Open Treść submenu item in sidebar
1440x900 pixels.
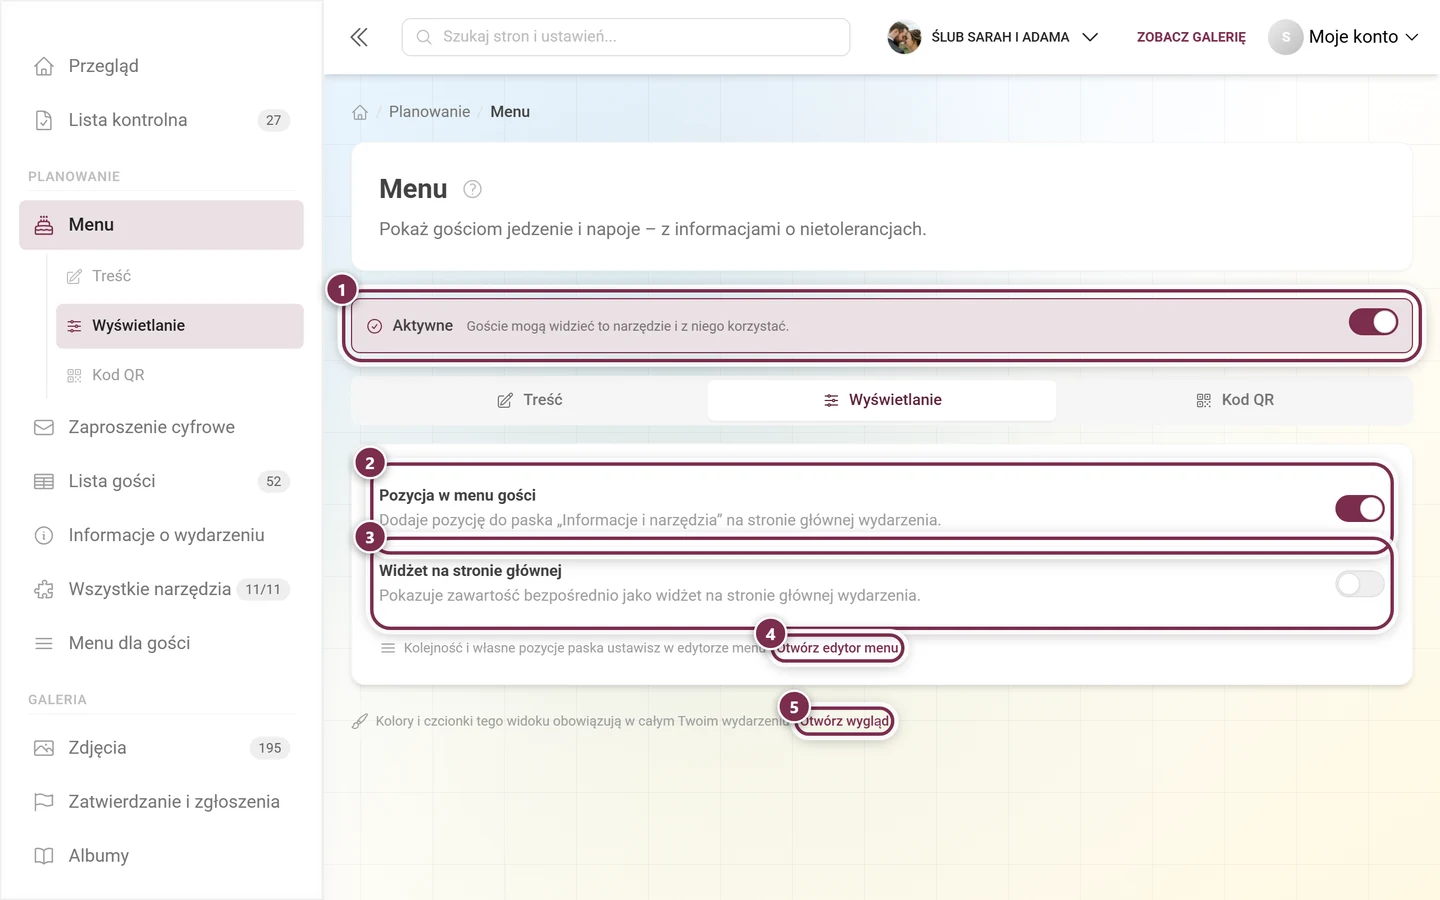[x=180, y=276]
